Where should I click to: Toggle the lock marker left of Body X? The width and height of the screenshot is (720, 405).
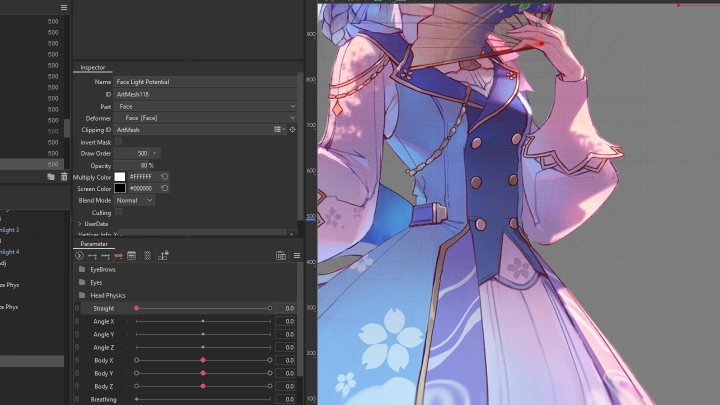77,360
